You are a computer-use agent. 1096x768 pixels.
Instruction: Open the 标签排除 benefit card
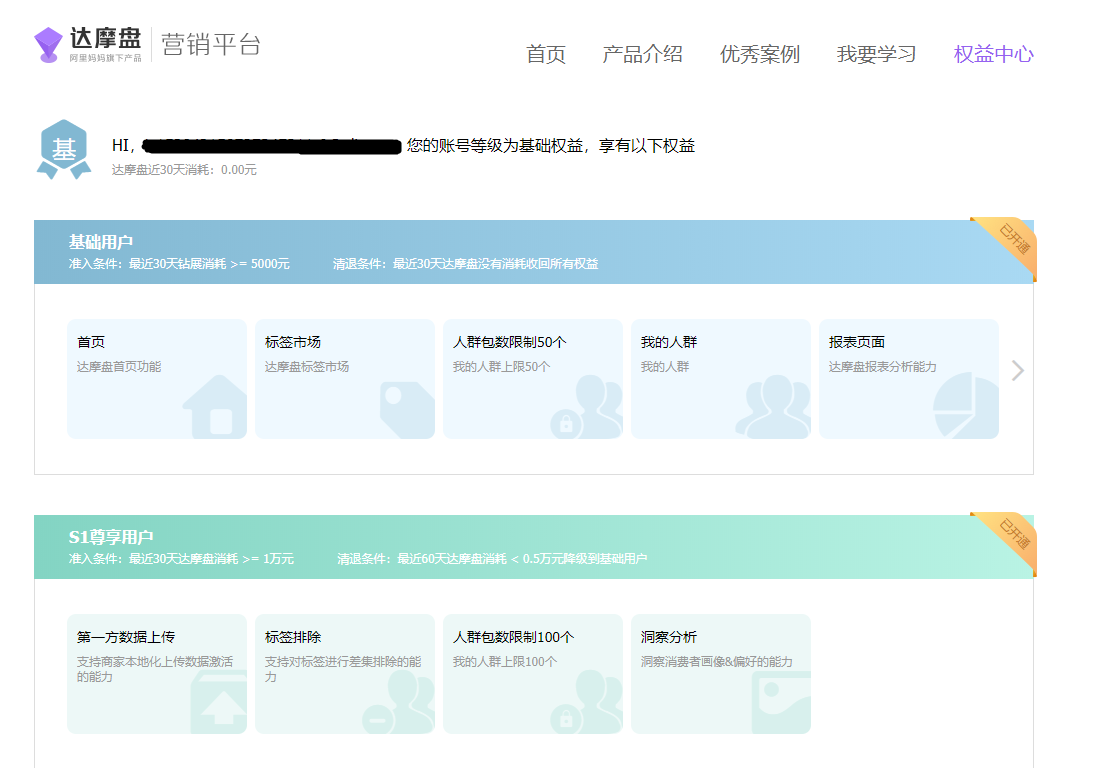pyautogui.click(x=345, y=674)
